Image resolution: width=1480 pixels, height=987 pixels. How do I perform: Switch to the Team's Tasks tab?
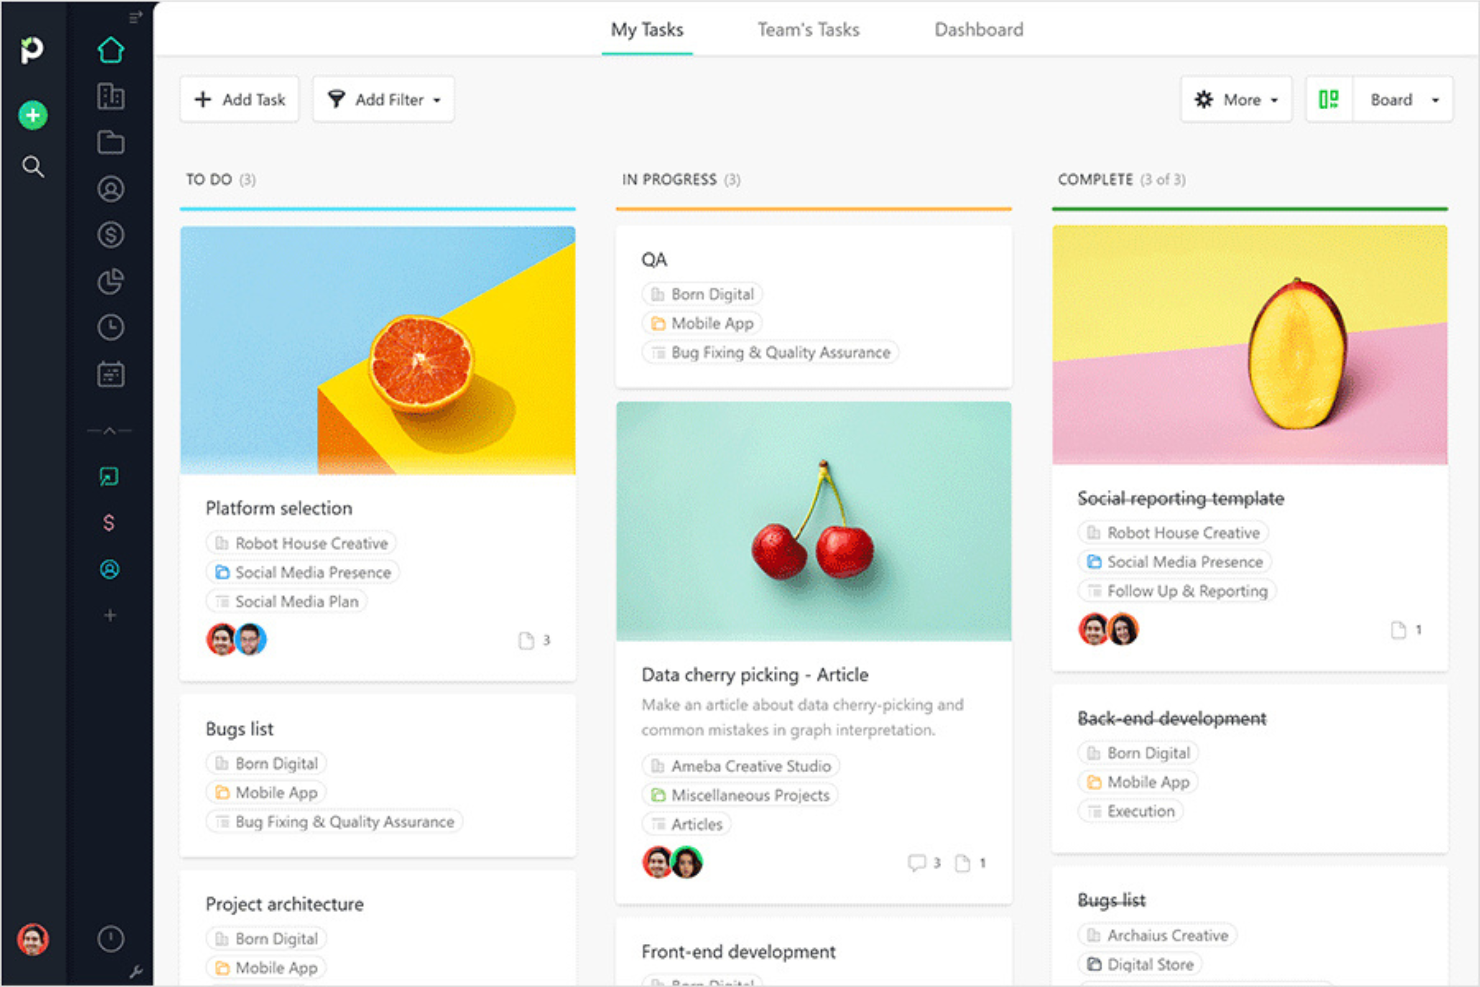click(808, 29)
